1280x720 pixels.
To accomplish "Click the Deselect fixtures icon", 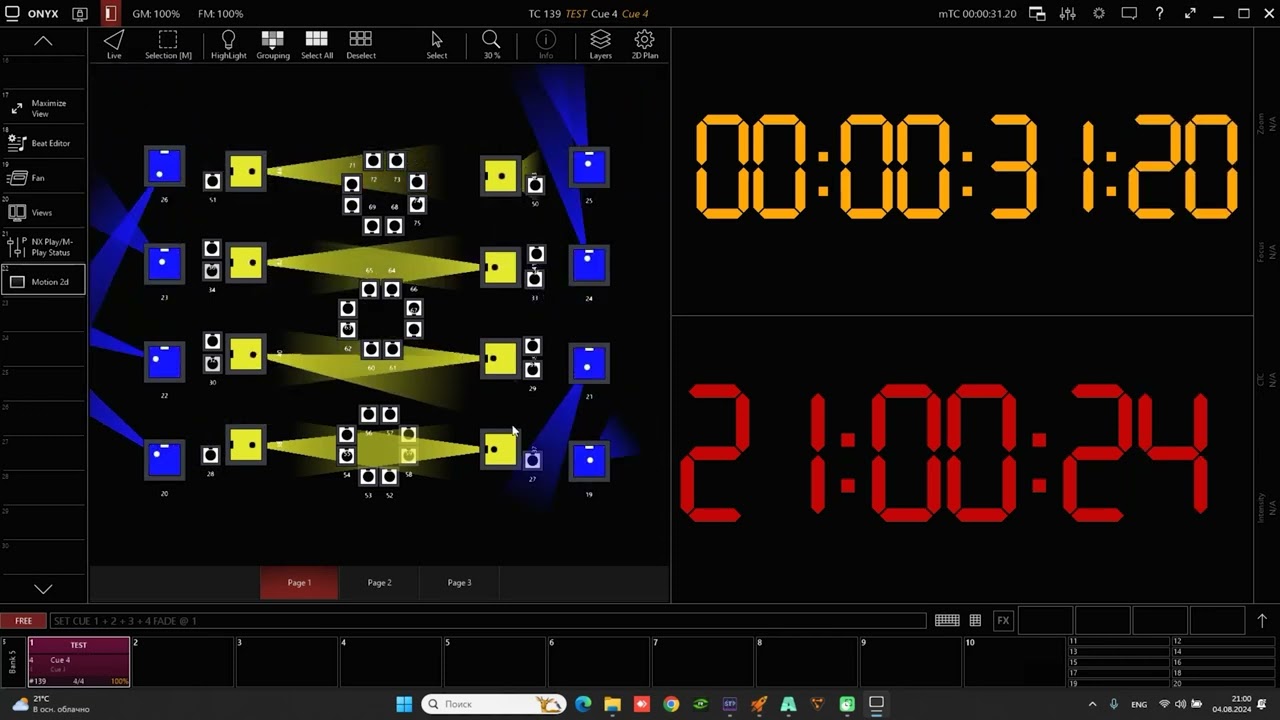I will coord(360,44).
